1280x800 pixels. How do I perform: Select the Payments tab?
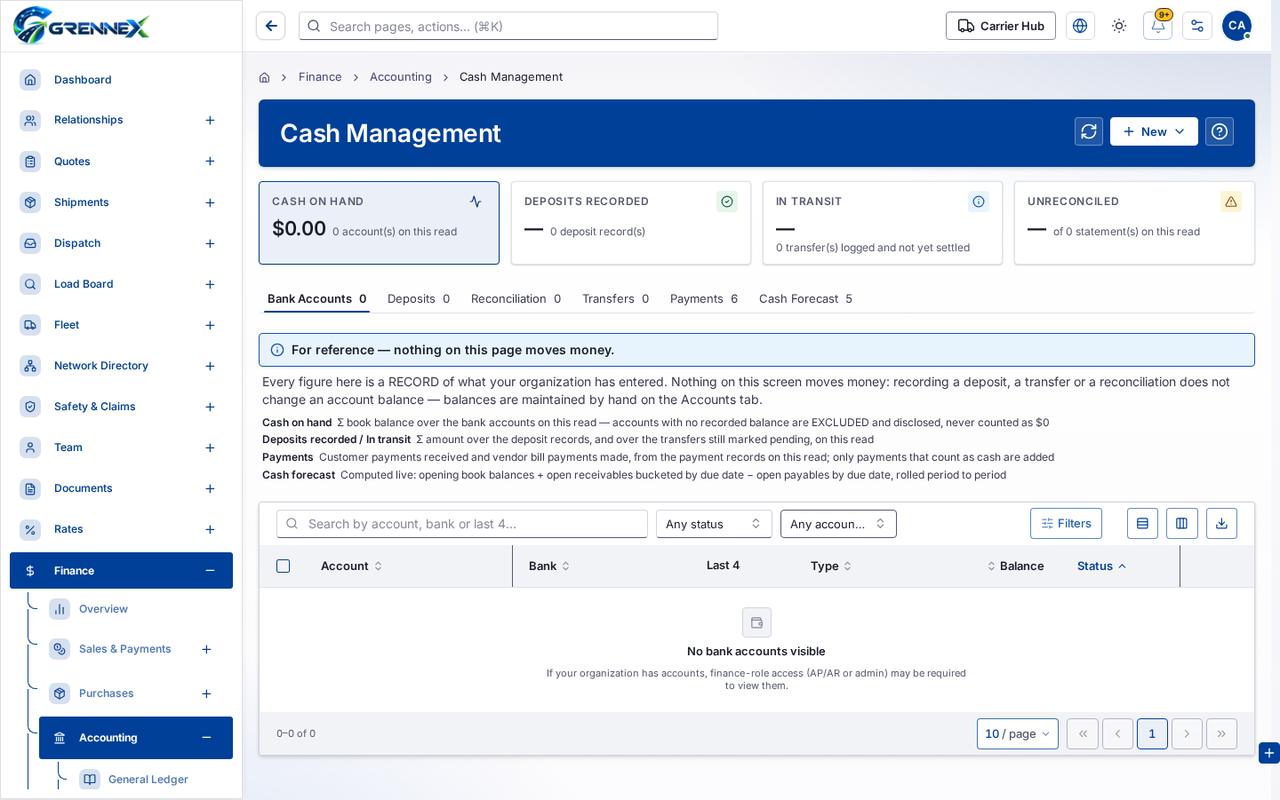tap(704, 299)
